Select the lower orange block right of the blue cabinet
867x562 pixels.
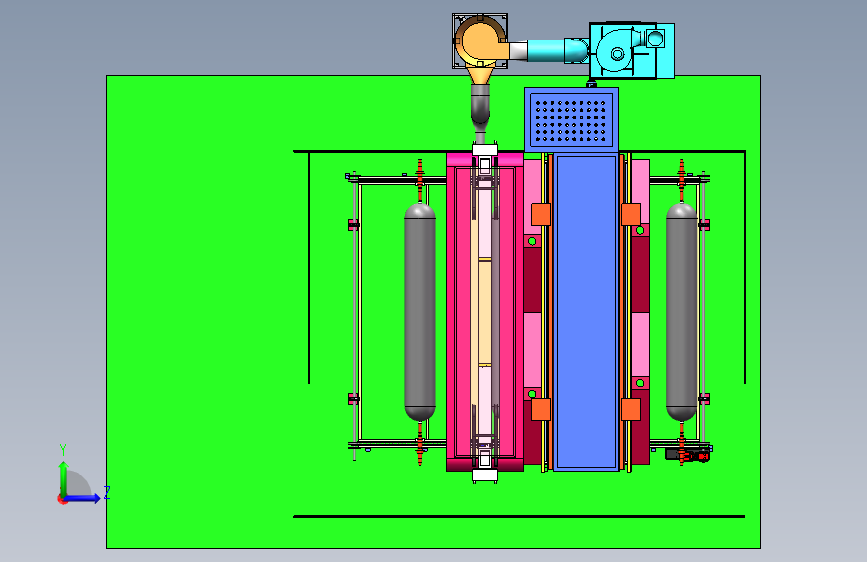pyautogui.click(x=631, y=410)
